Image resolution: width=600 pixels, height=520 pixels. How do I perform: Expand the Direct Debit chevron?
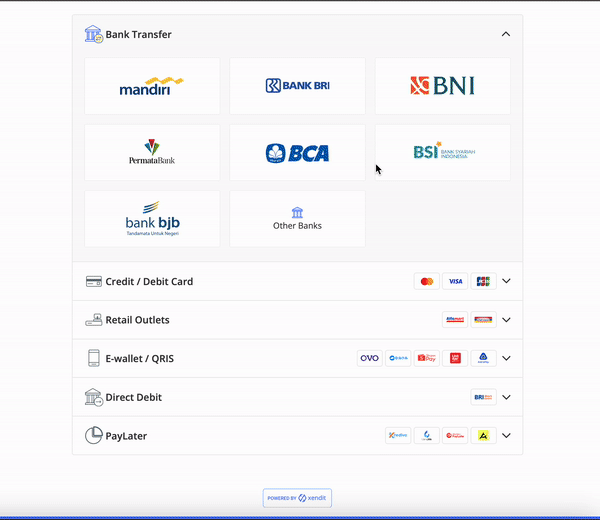(x=506, y=397)
